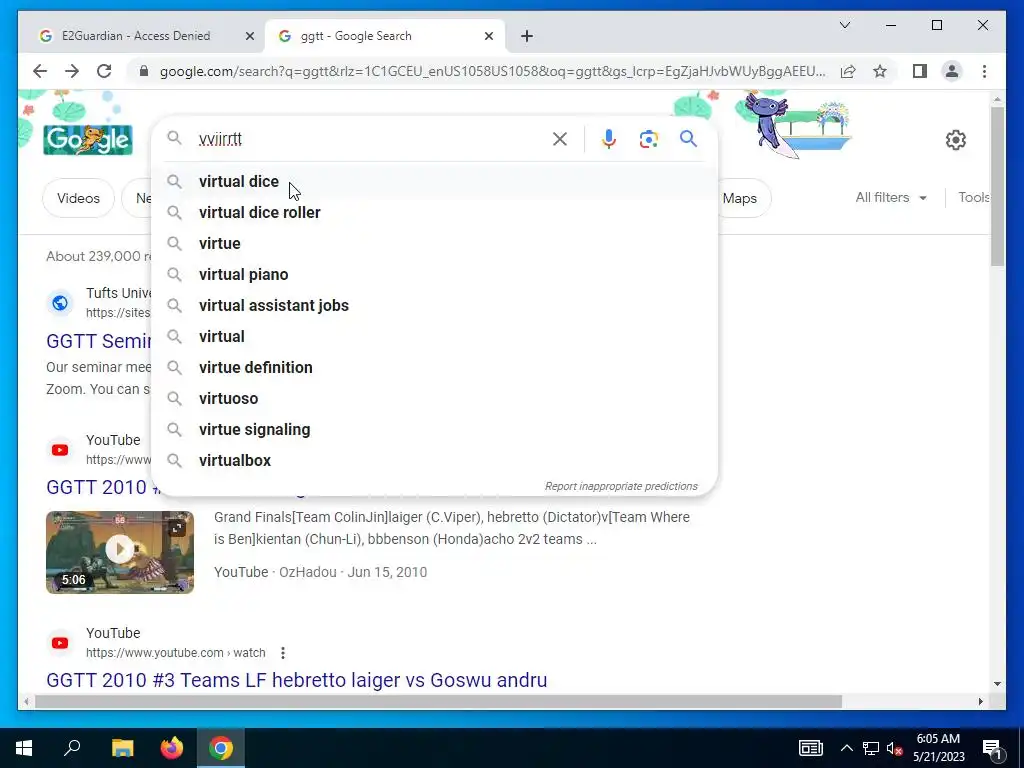Pick the 'virtual dice roller' suggestion
Image resolution: width=1024 pixels, height=768 pixels.
point(434,212)
